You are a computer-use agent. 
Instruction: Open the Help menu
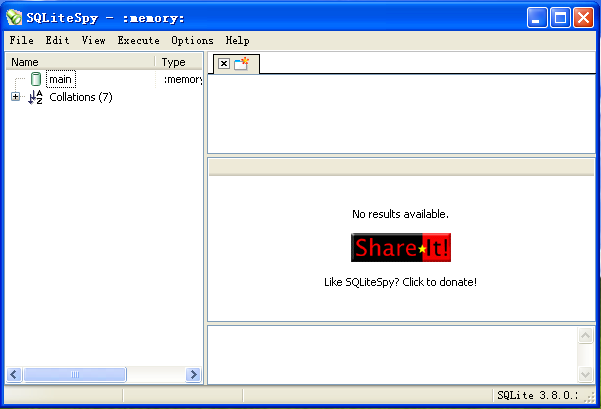tap(237, 40)
